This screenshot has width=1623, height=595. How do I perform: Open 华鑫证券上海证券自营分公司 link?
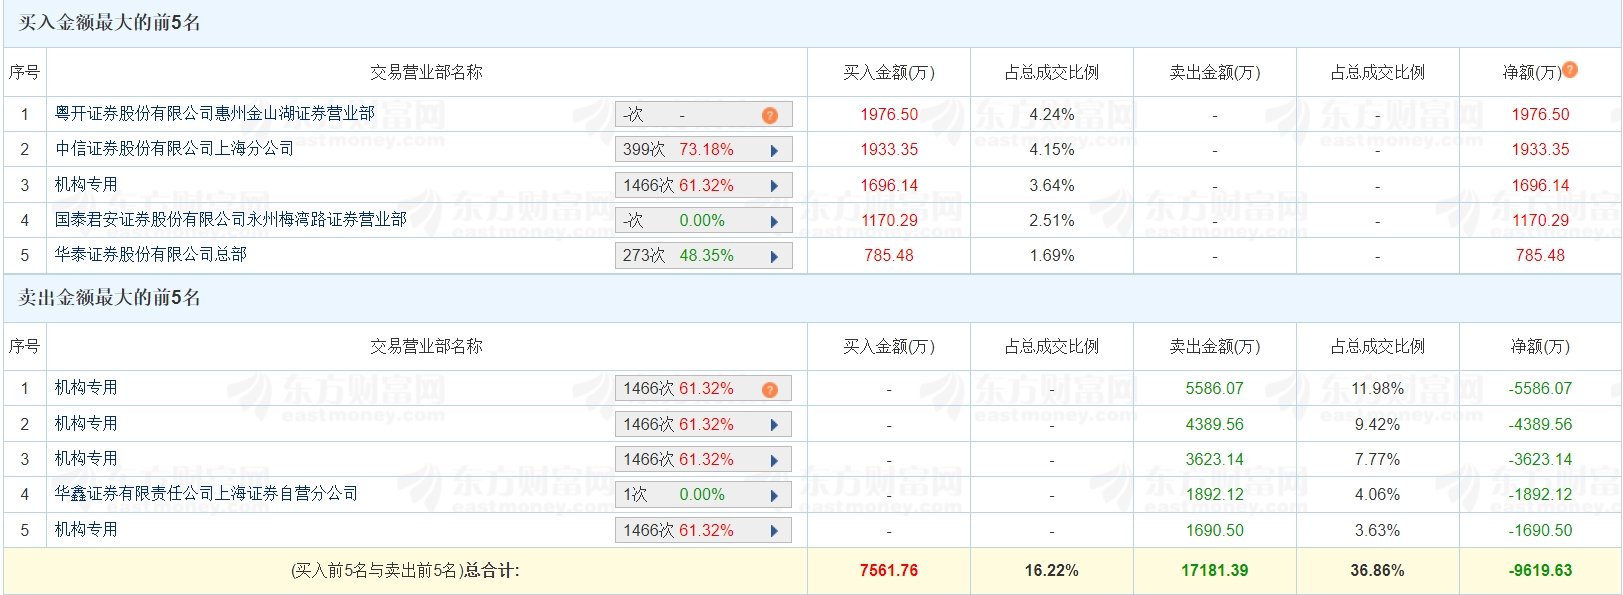207,494
